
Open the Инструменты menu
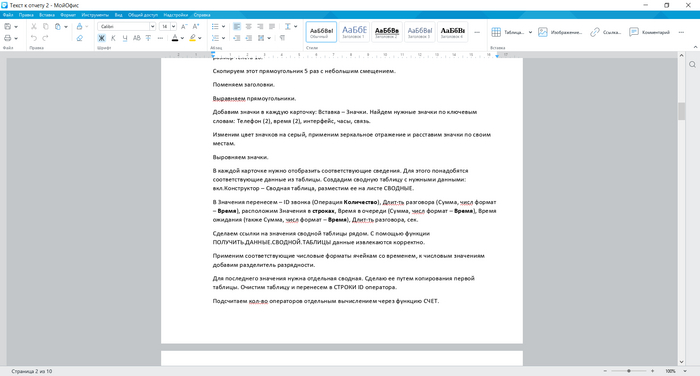[x=95, y=15]
